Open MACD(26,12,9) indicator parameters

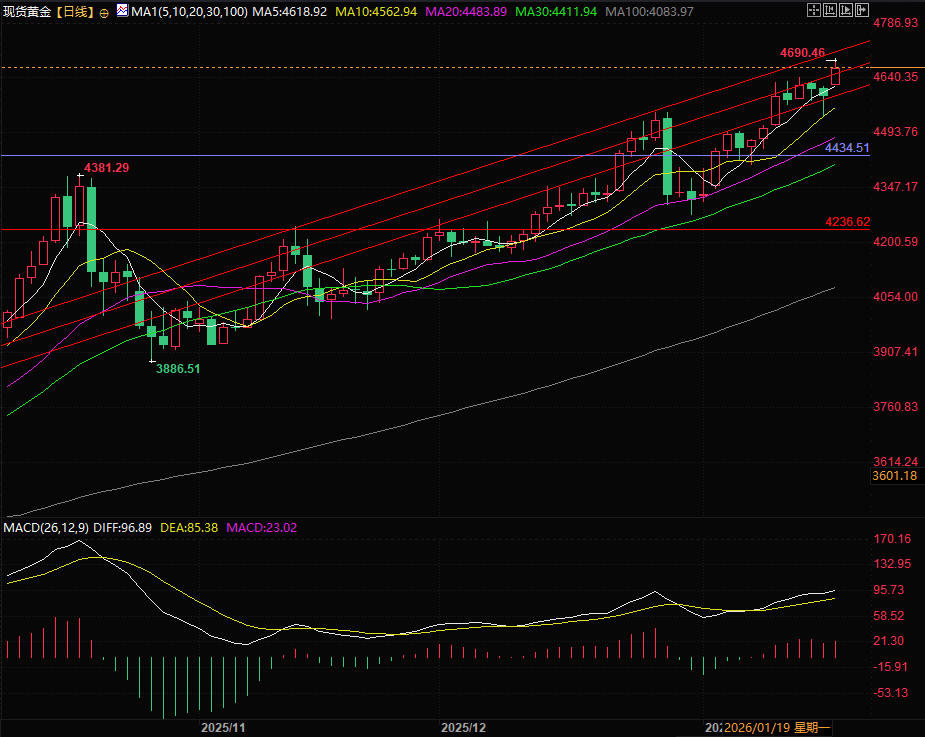[47, 527]
